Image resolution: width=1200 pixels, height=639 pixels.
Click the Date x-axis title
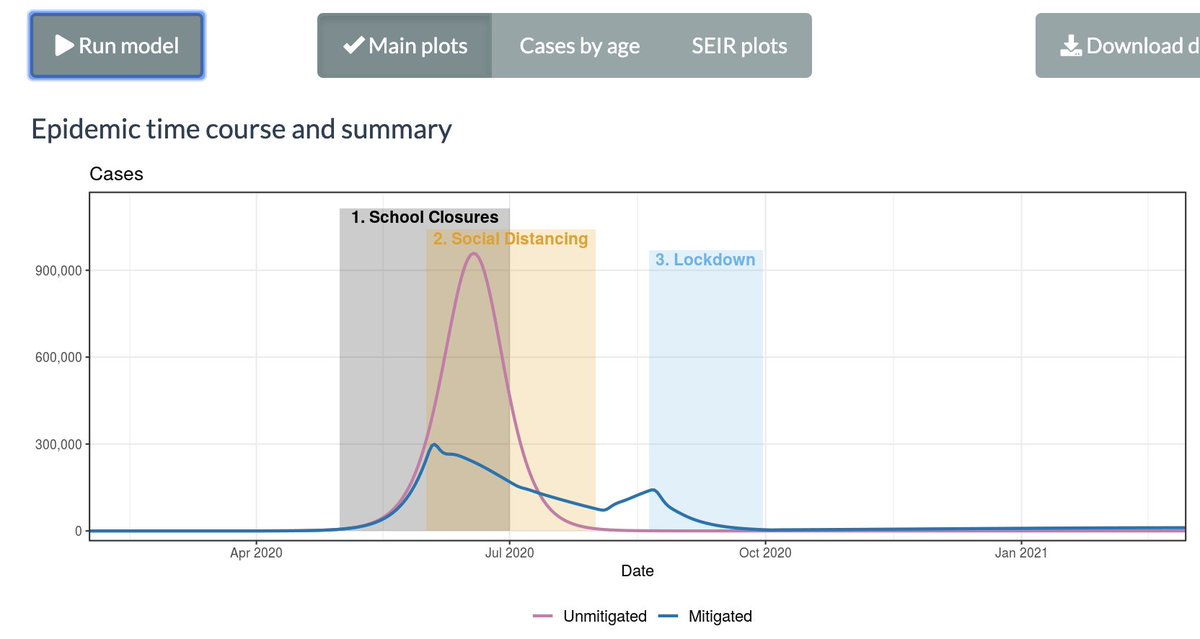(x=637, y=571)
